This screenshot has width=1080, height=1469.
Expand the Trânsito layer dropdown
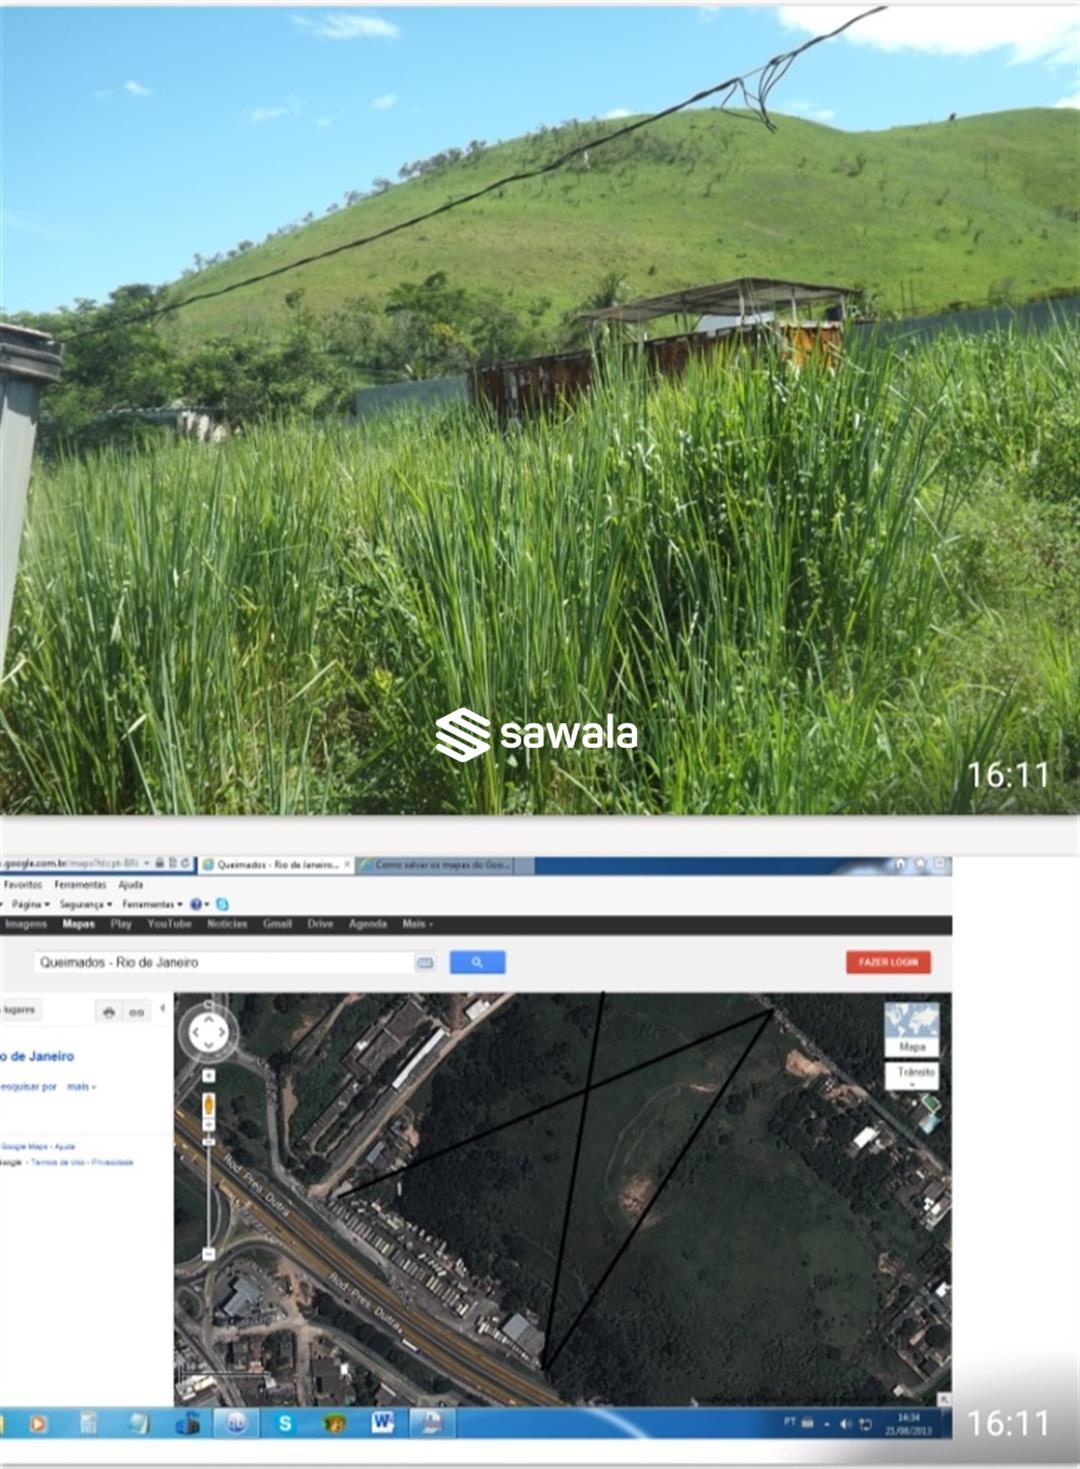tap(913, 1076)
